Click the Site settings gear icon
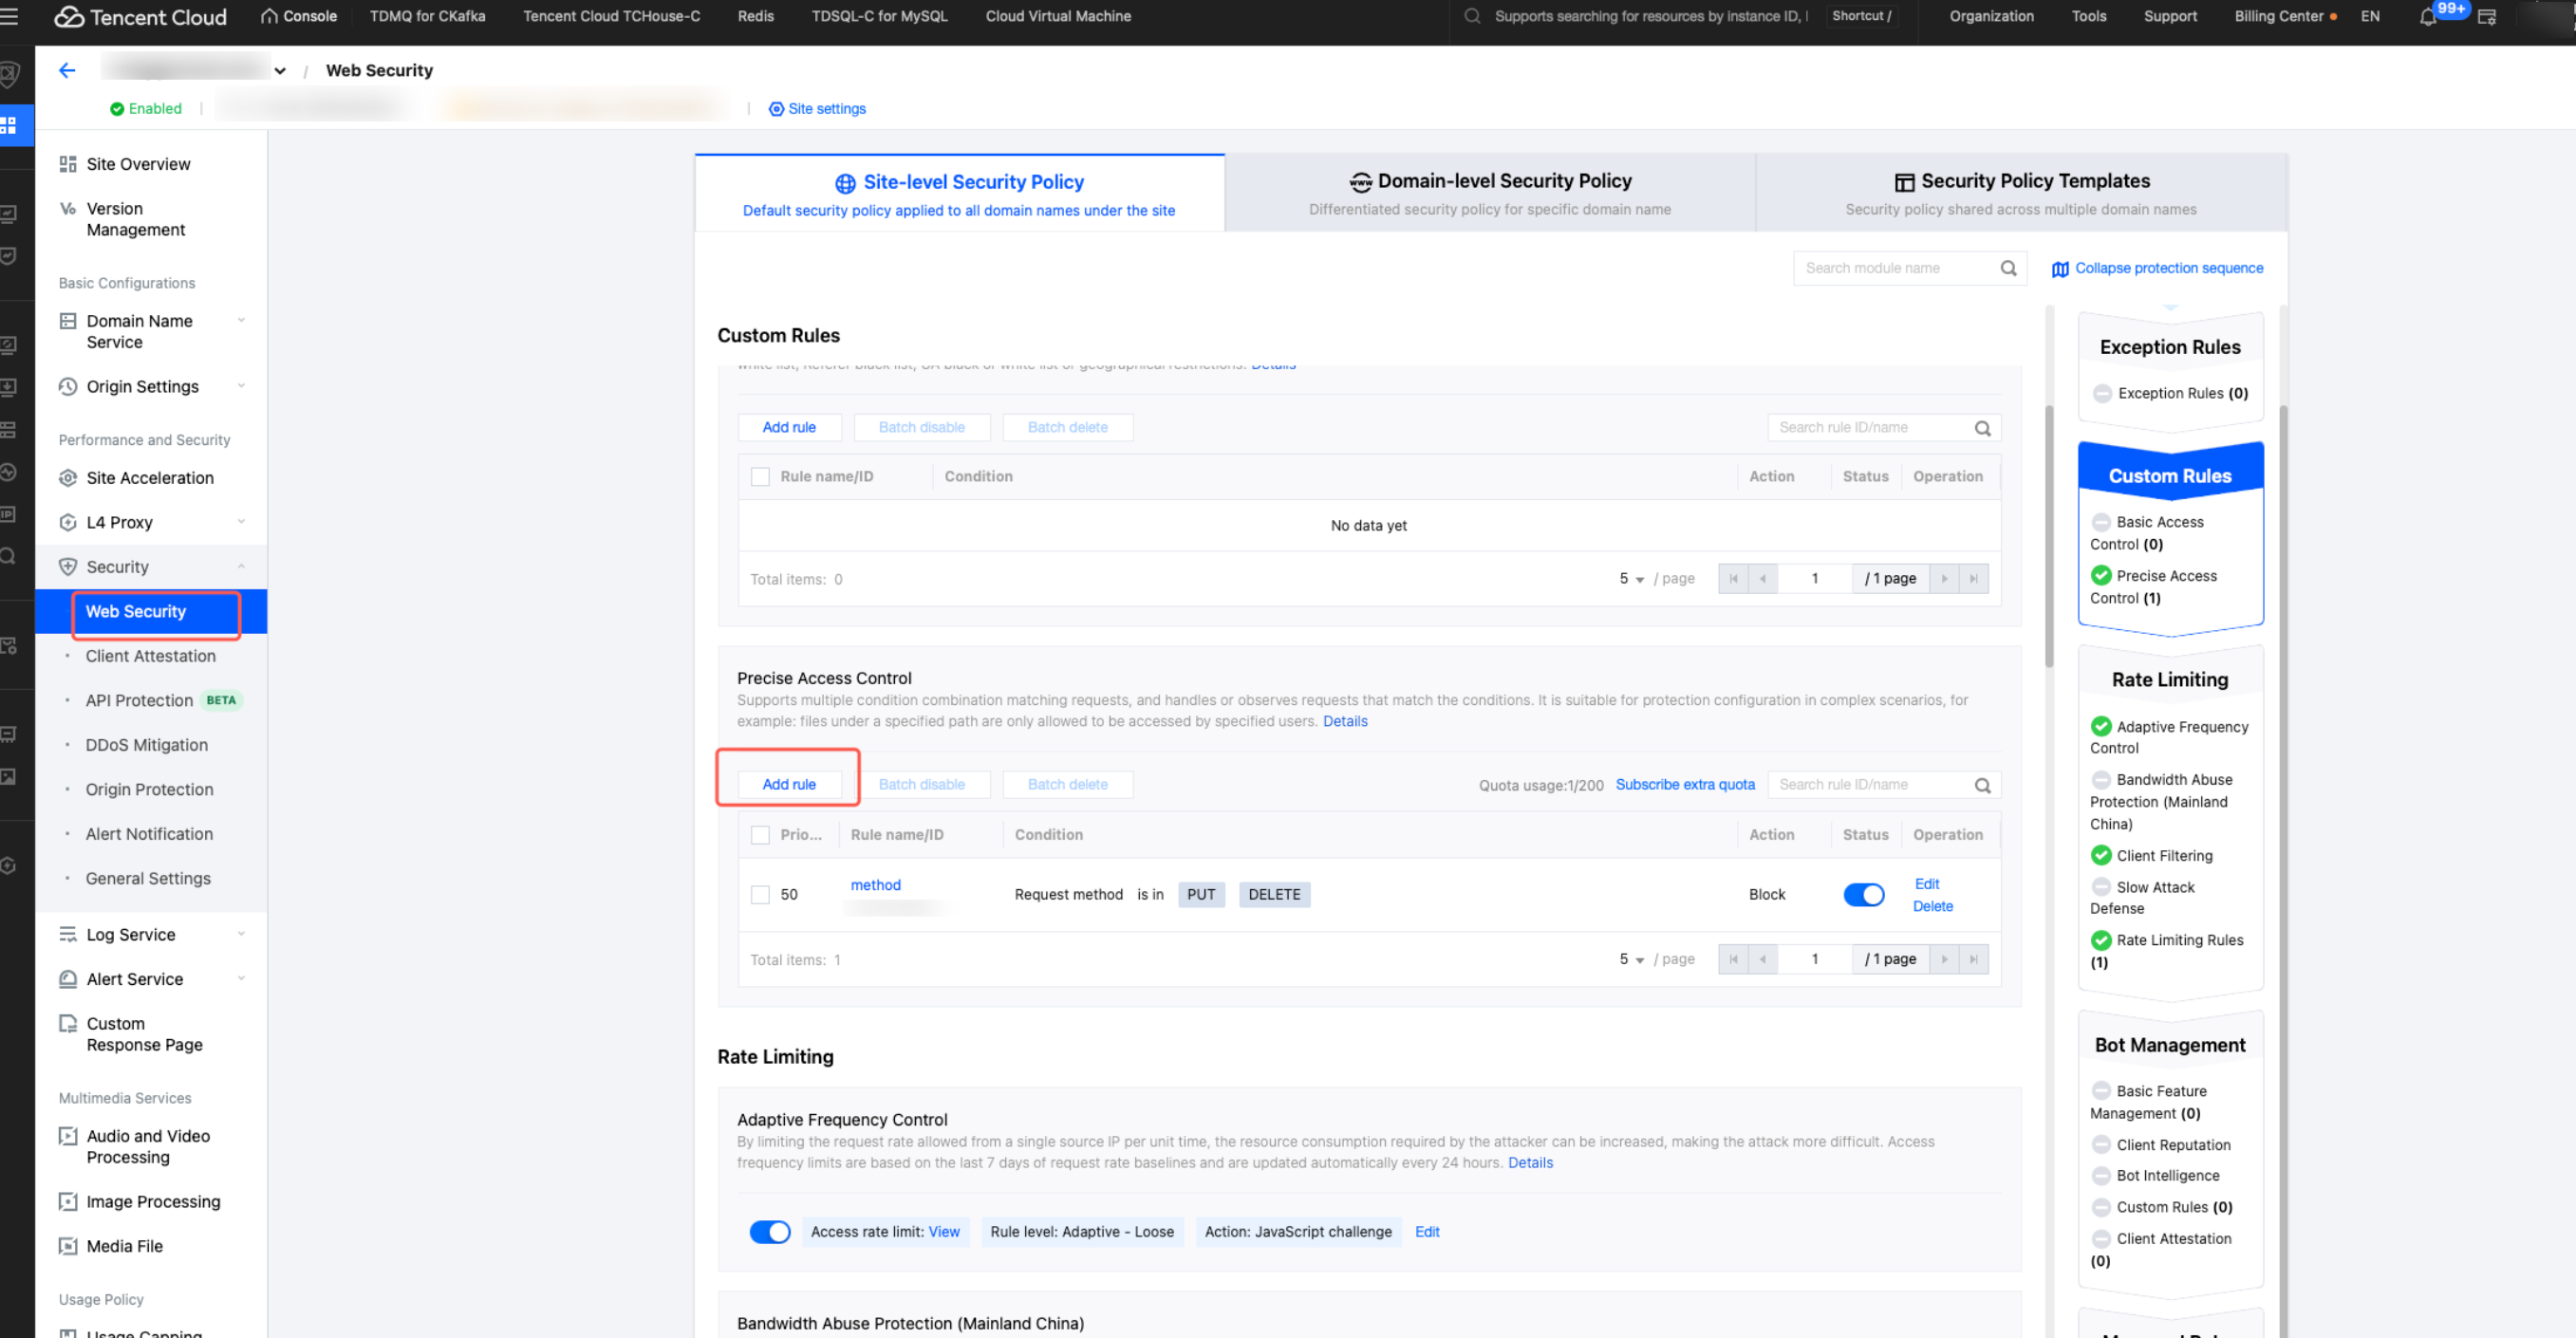 pyautogui.click(x=776, y=109)
